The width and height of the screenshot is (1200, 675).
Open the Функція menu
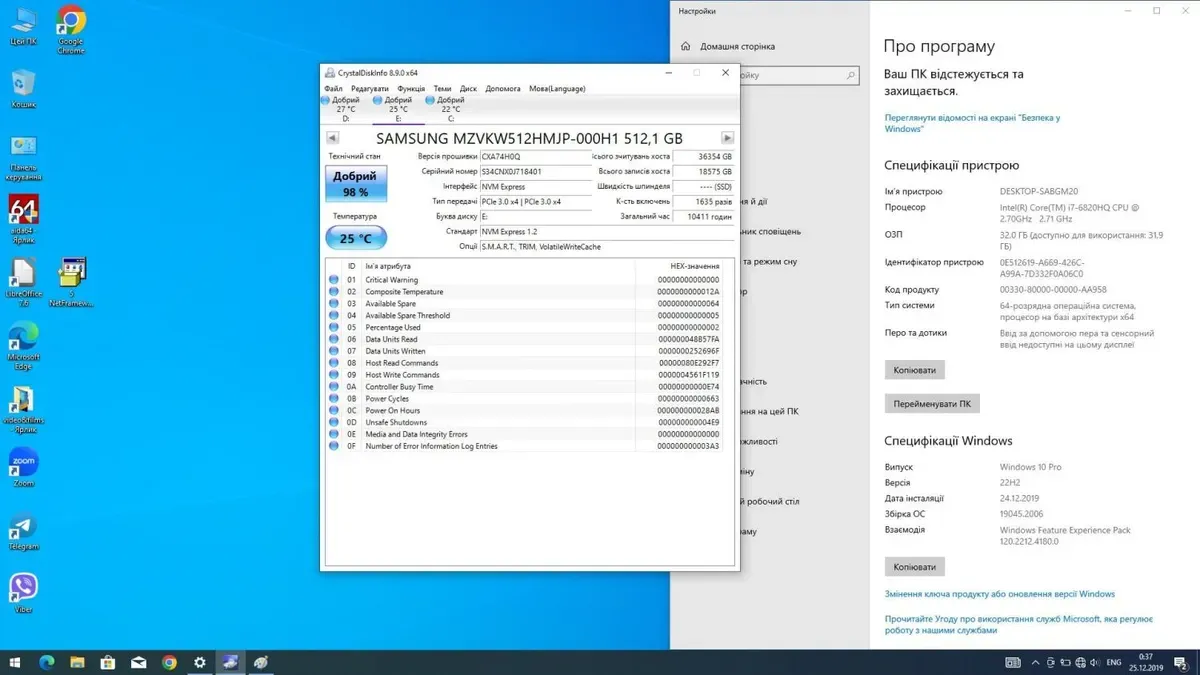pos(411,88)
